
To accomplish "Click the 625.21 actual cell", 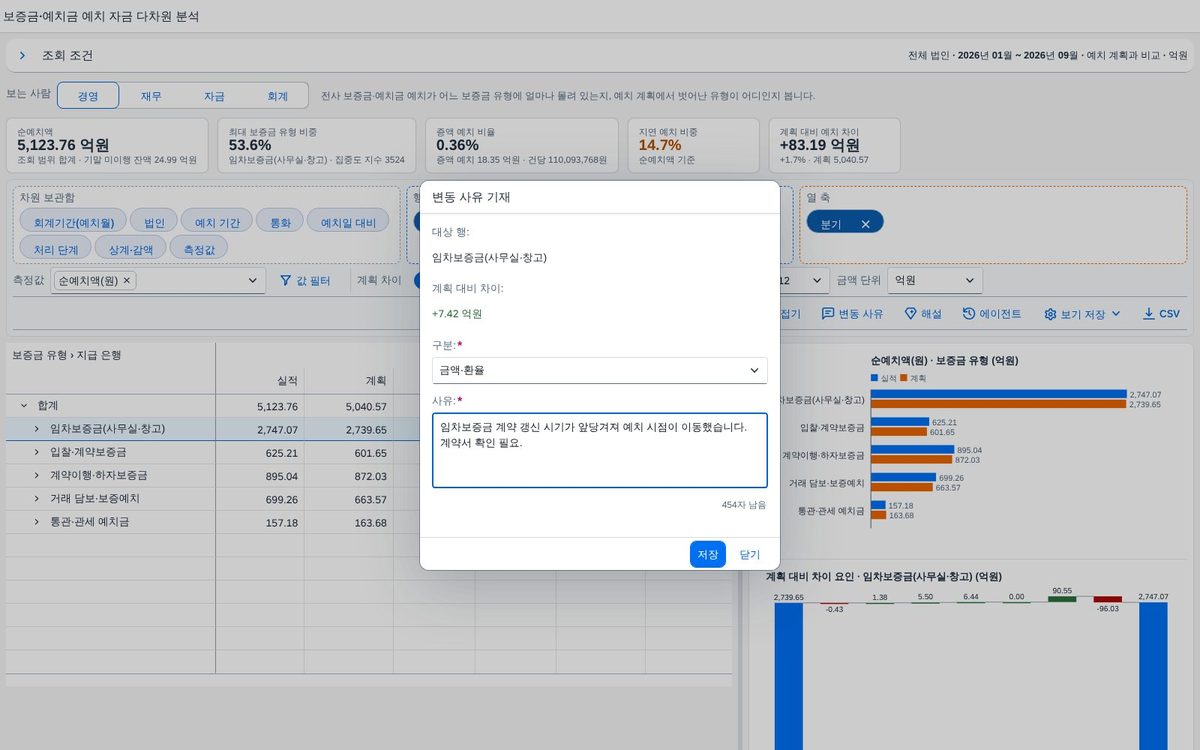I will point(260,452).
